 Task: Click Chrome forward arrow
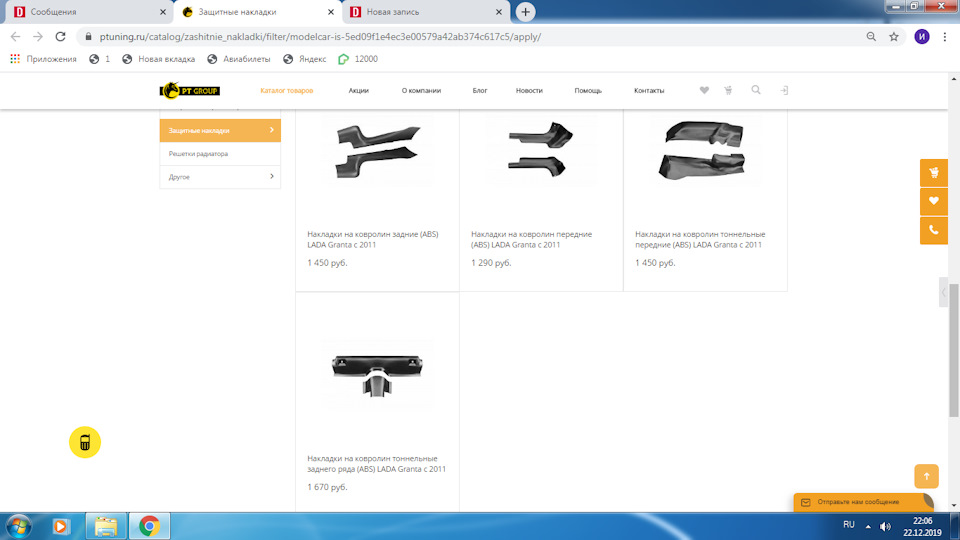click(38, 37)
